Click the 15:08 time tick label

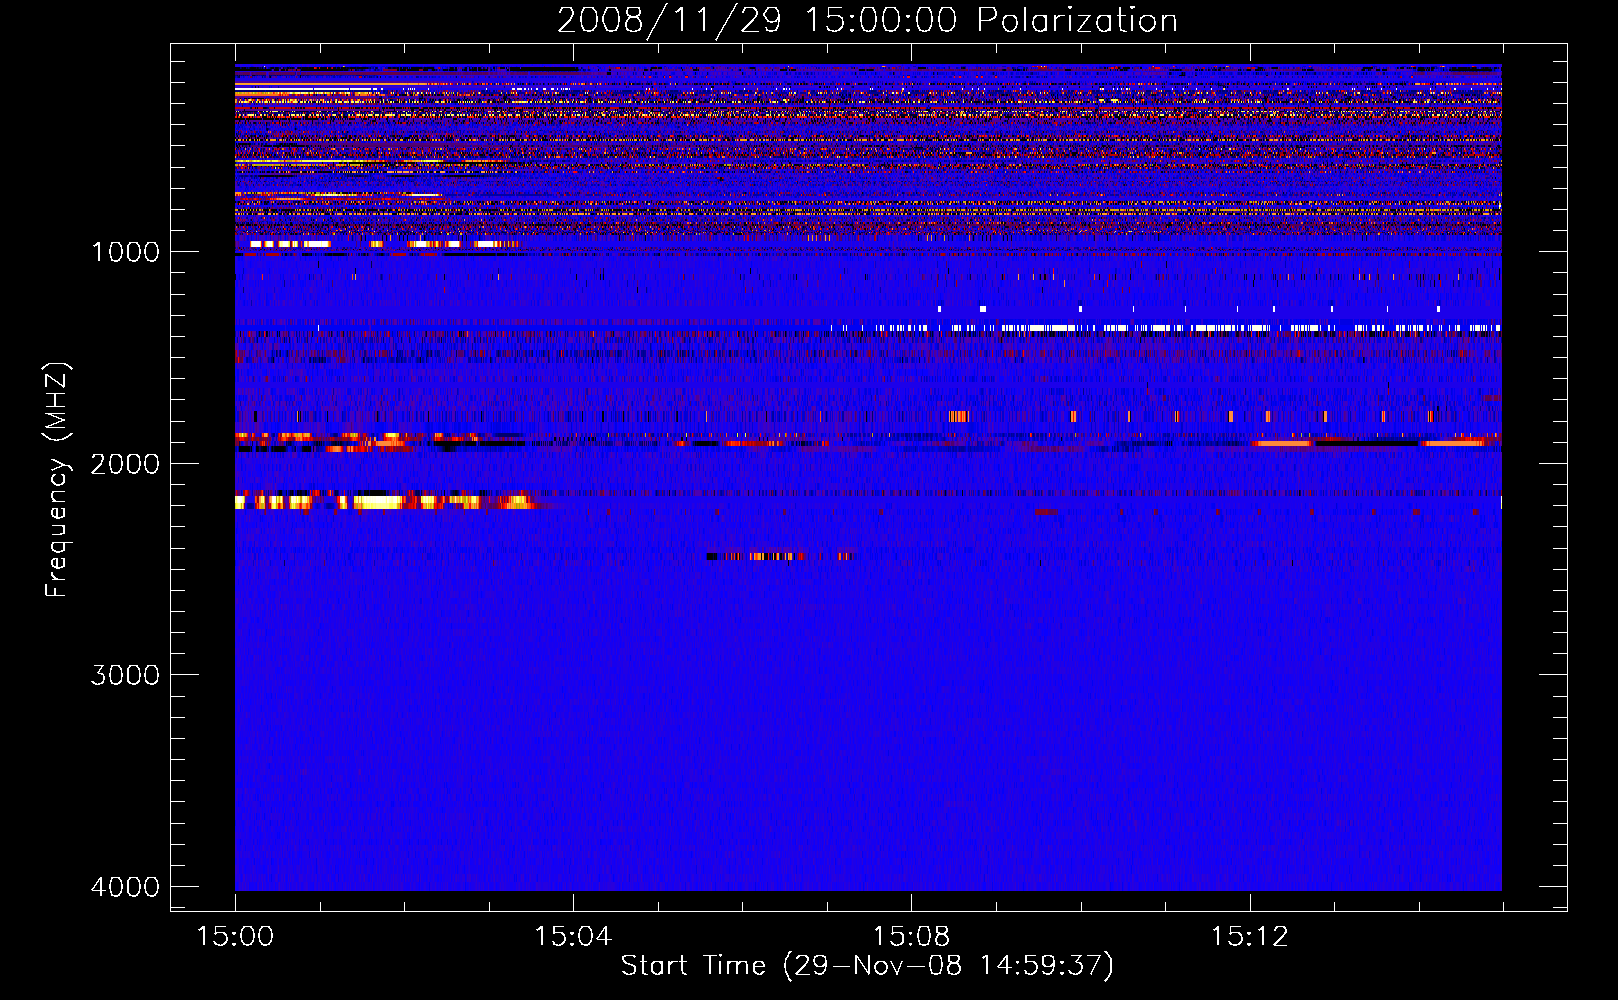(911, 937)
